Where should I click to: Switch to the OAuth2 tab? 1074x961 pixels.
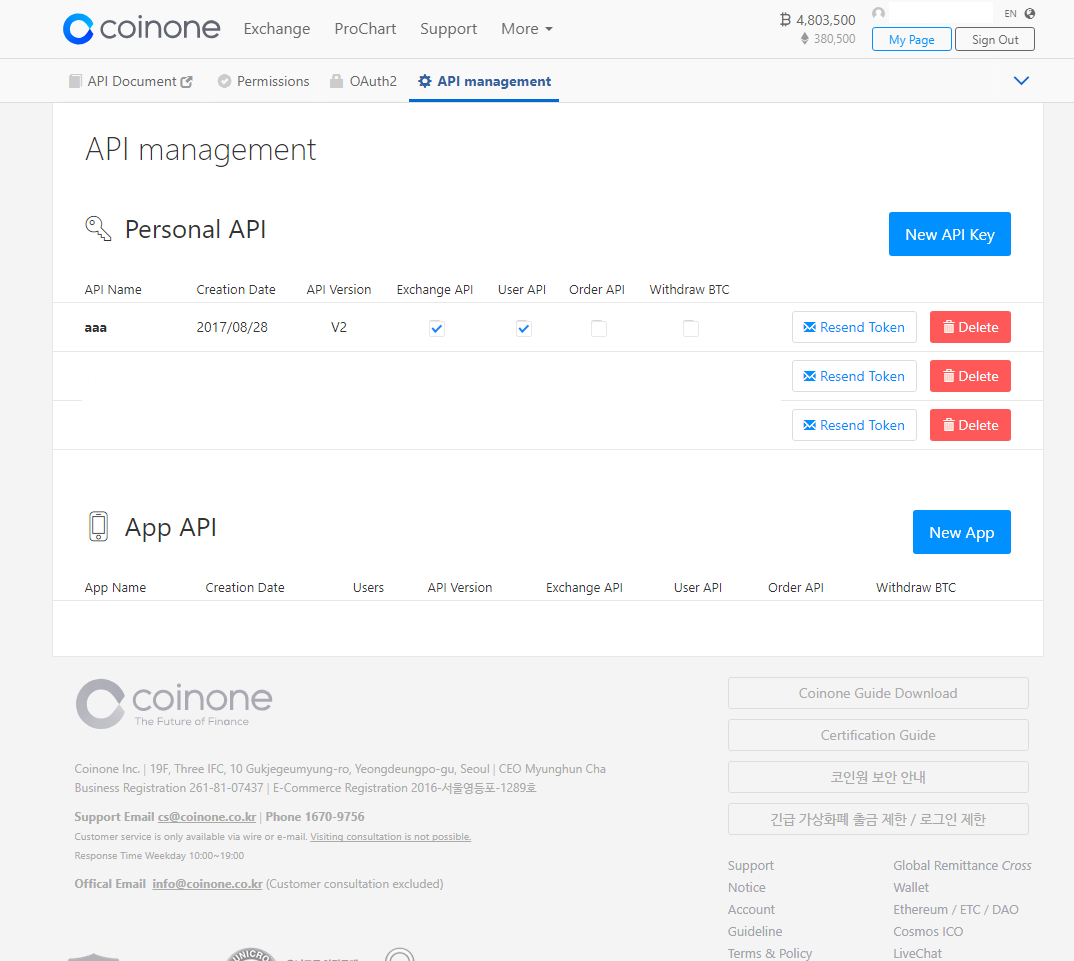[x=363, y=82]
